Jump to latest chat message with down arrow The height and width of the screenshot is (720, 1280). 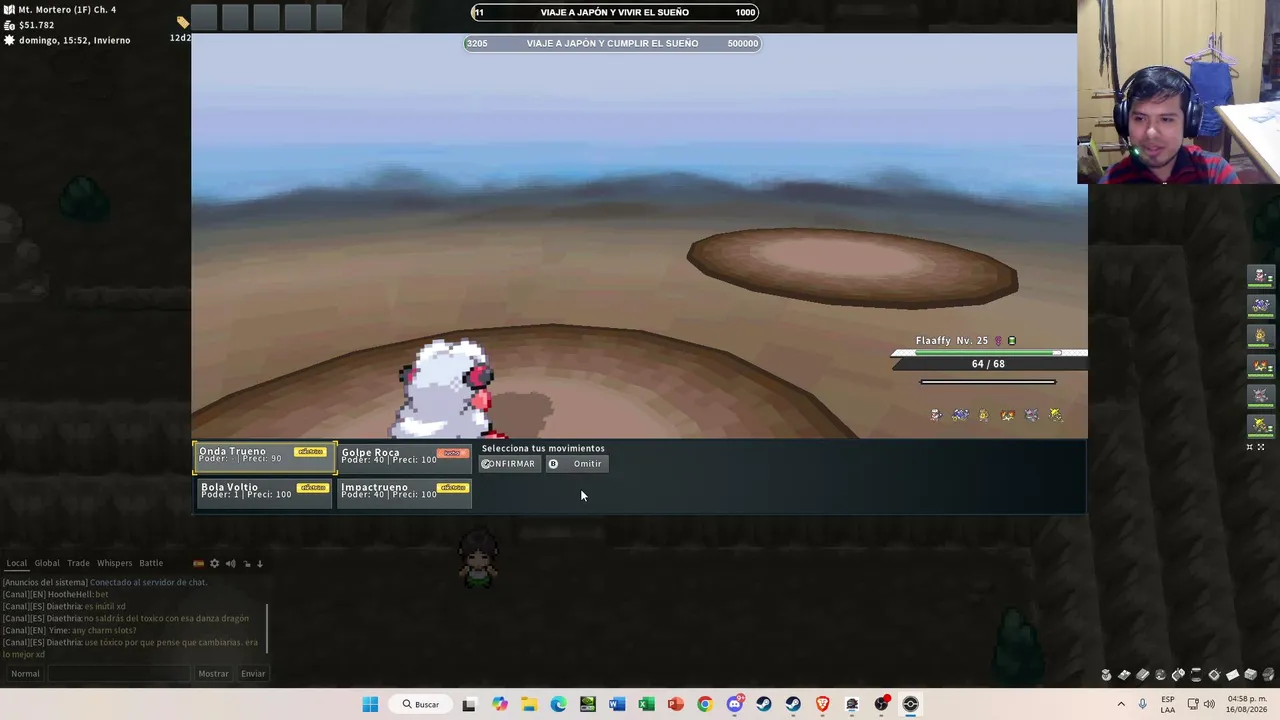point(260,564)
